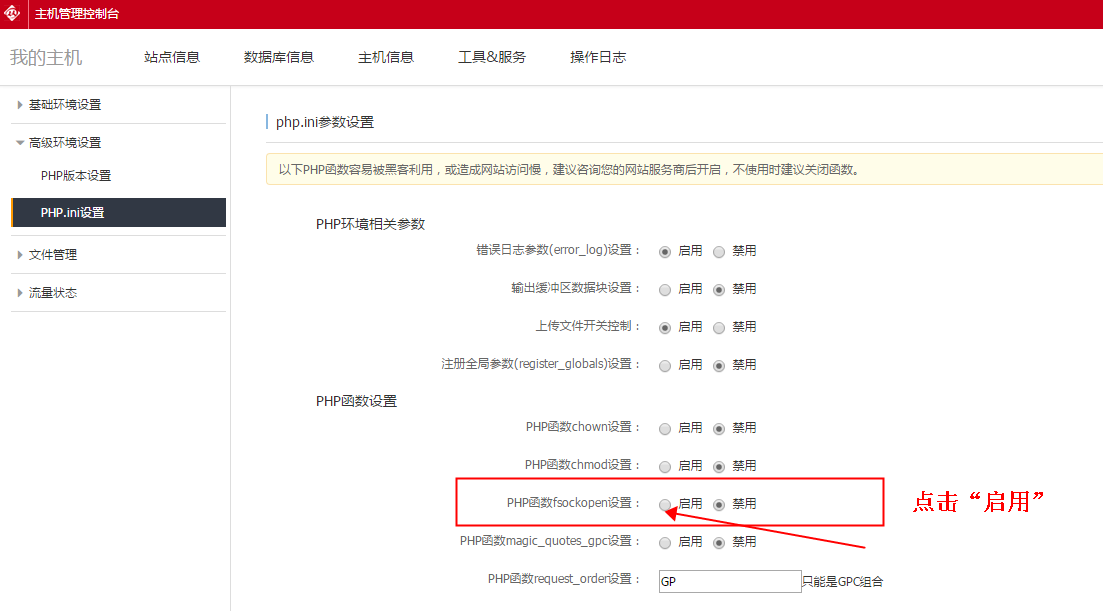Viewport: 1103px width, 611px height.
Task: Go to 工具&服务 menu
Action: pos(492,57)
